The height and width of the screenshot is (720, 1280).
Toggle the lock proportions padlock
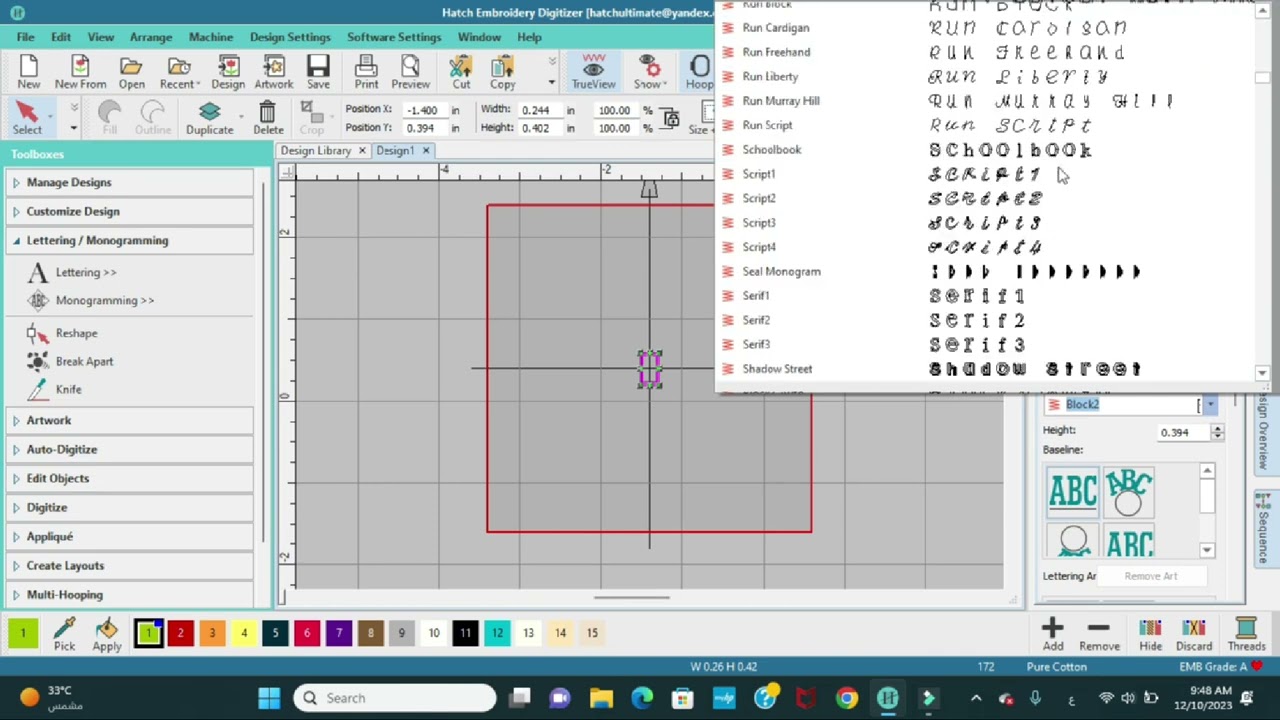[671, 119]
